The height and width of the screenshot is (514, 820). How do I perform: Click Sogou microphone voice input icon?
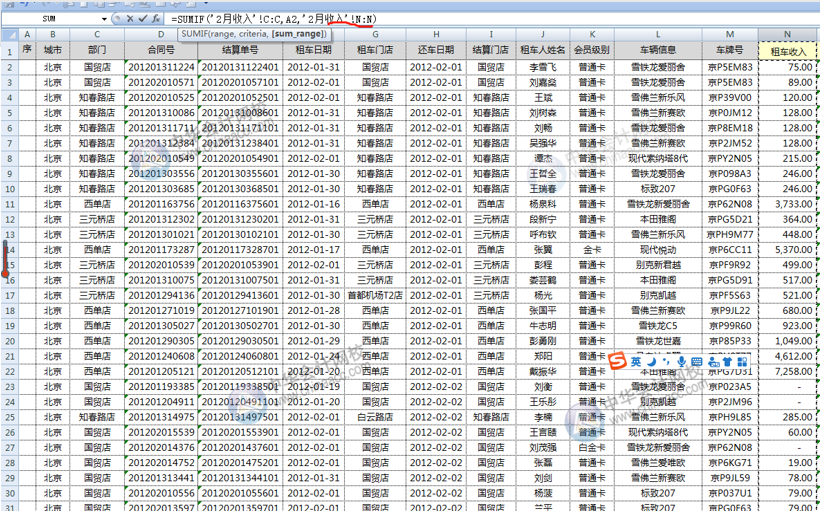click(682, 362)
